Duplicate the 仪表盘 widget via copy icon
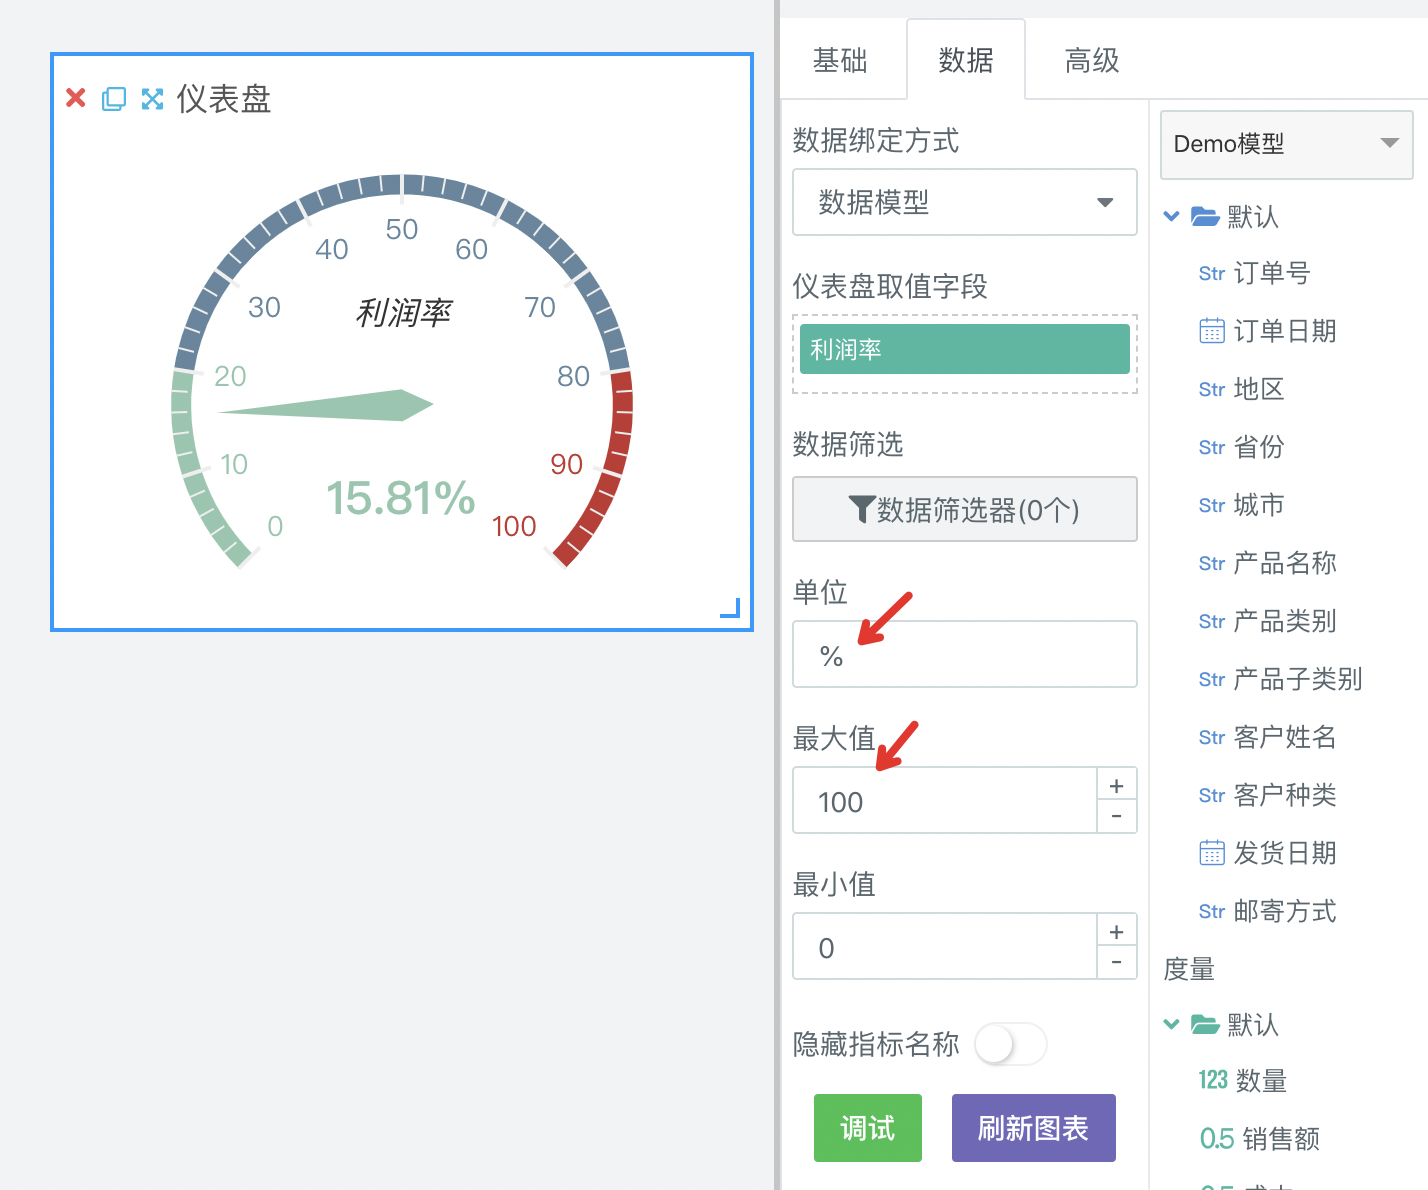 114,98
